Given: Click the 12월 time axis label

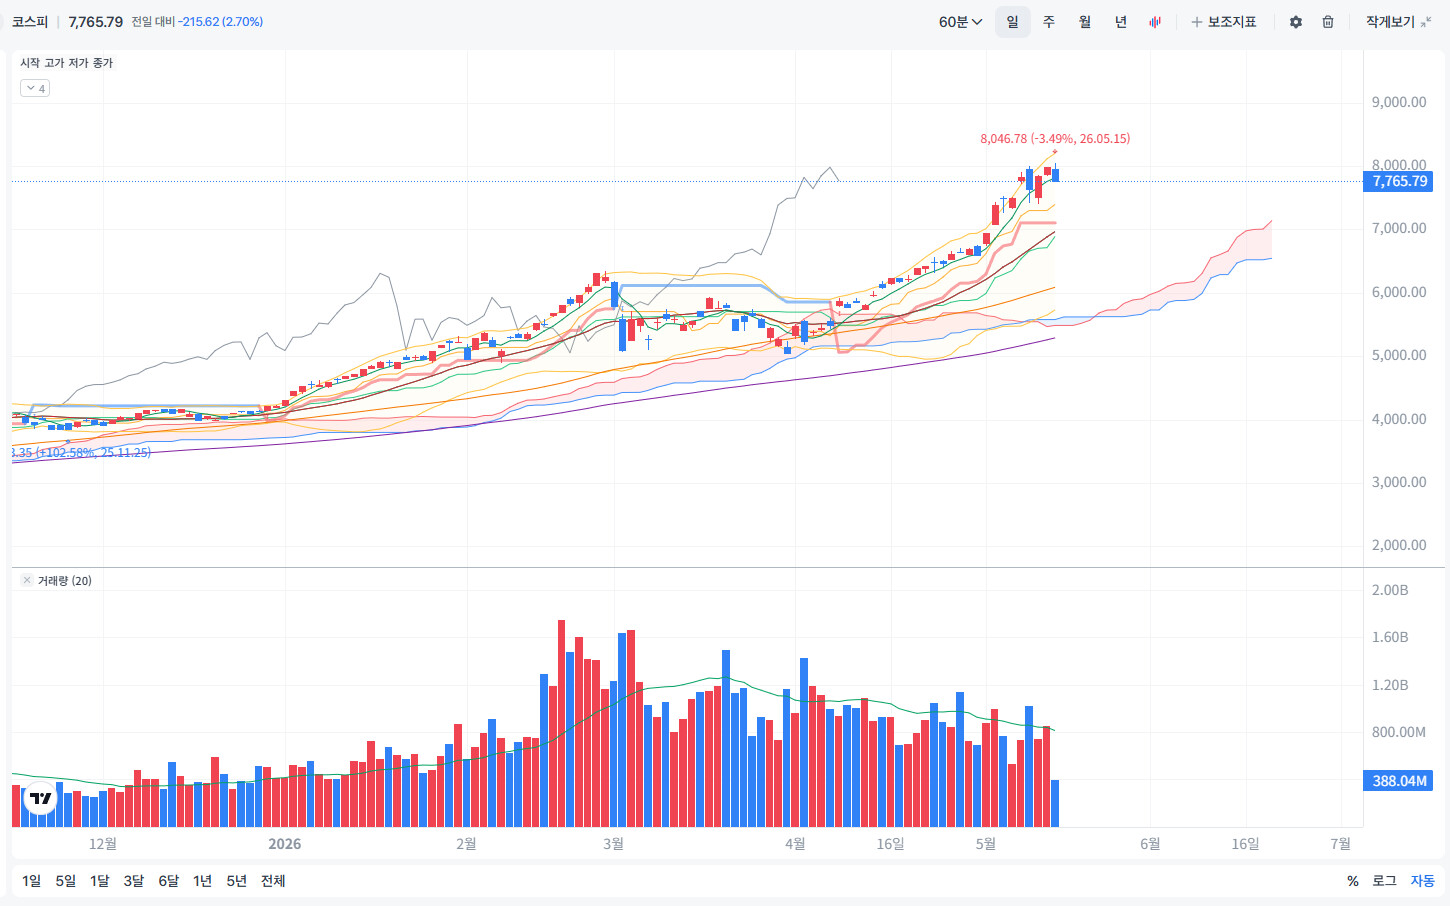Looking at the screenshot, I should click(103, 844).
